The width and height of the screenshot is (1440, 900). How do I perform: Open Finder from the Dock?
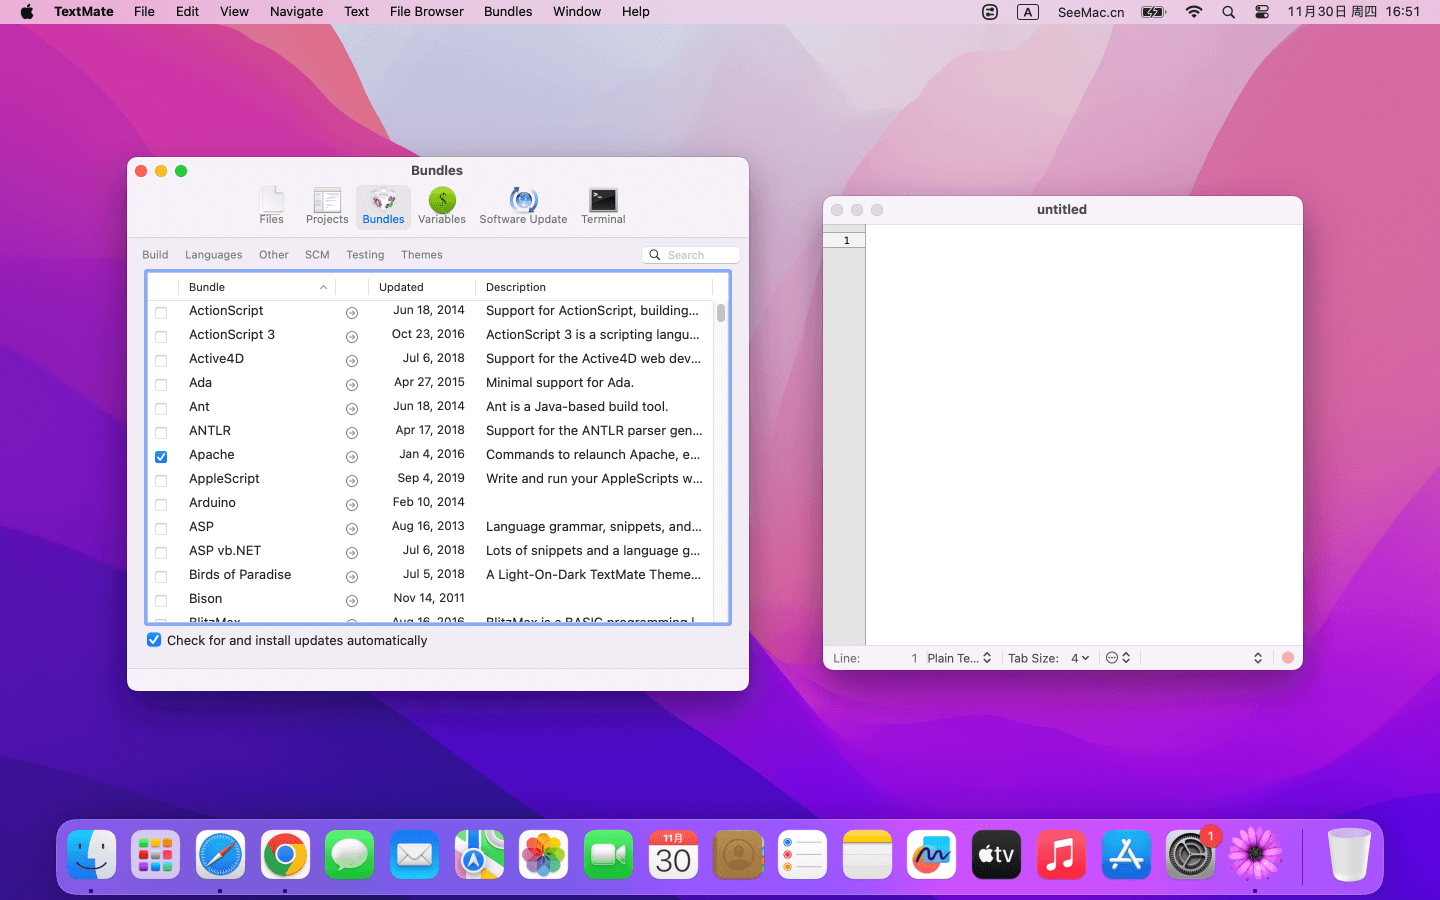(x=91, y=855)
